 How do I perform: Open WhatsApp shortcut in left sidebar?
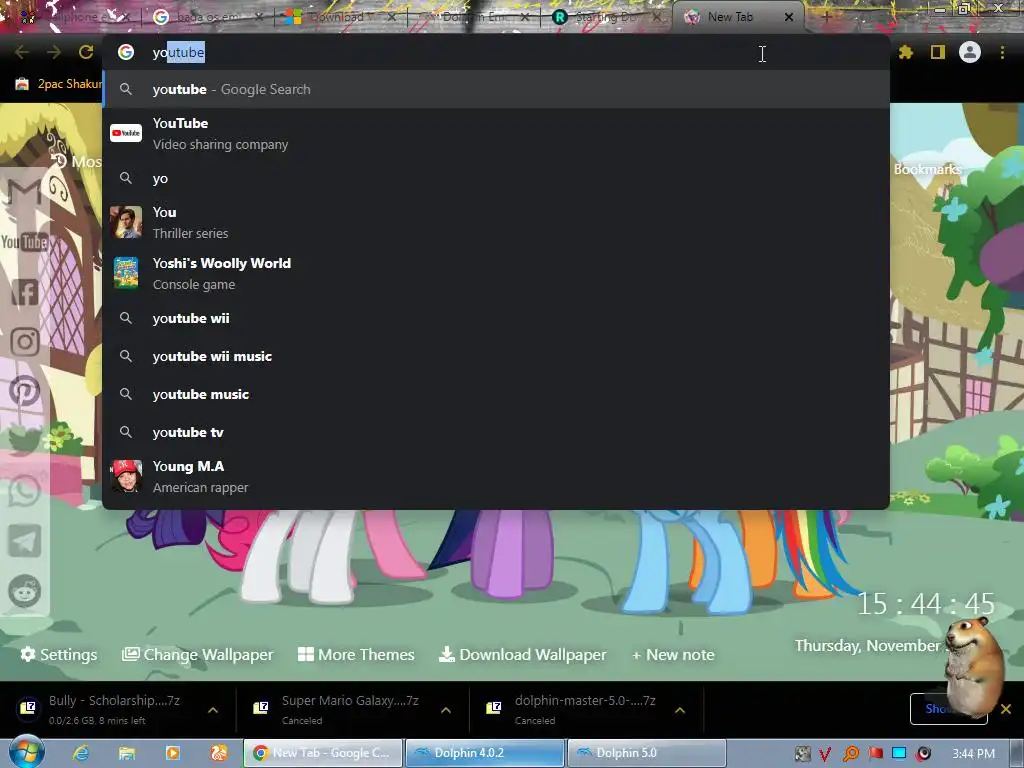coord(24,491)
